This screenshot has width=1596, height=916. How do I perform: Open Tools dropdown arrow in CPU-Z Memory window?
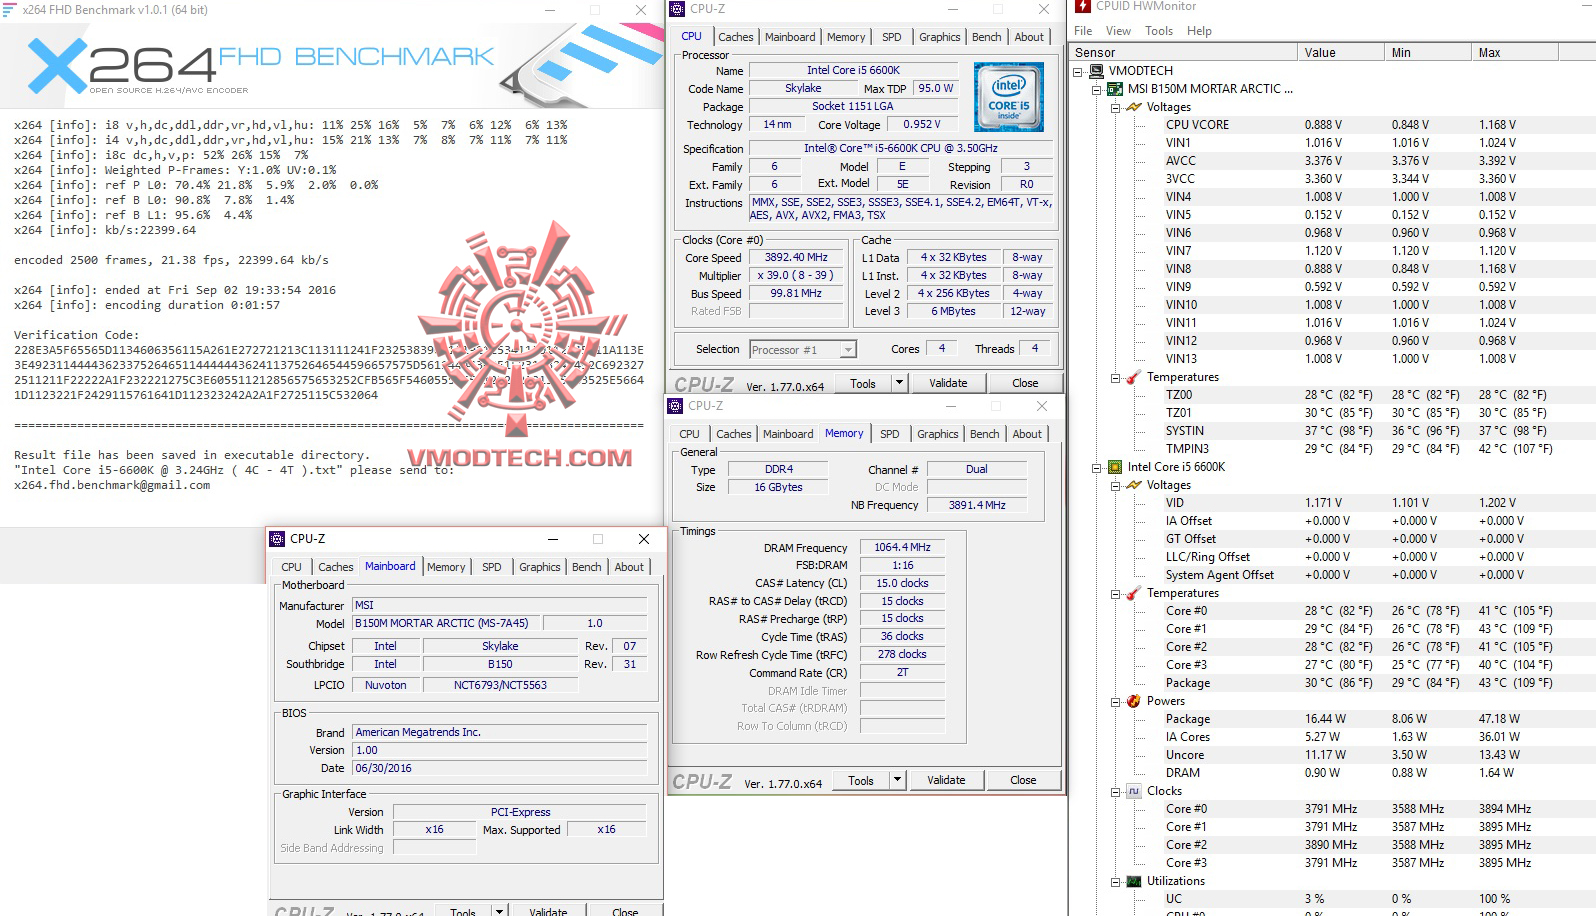click(897, 780)
